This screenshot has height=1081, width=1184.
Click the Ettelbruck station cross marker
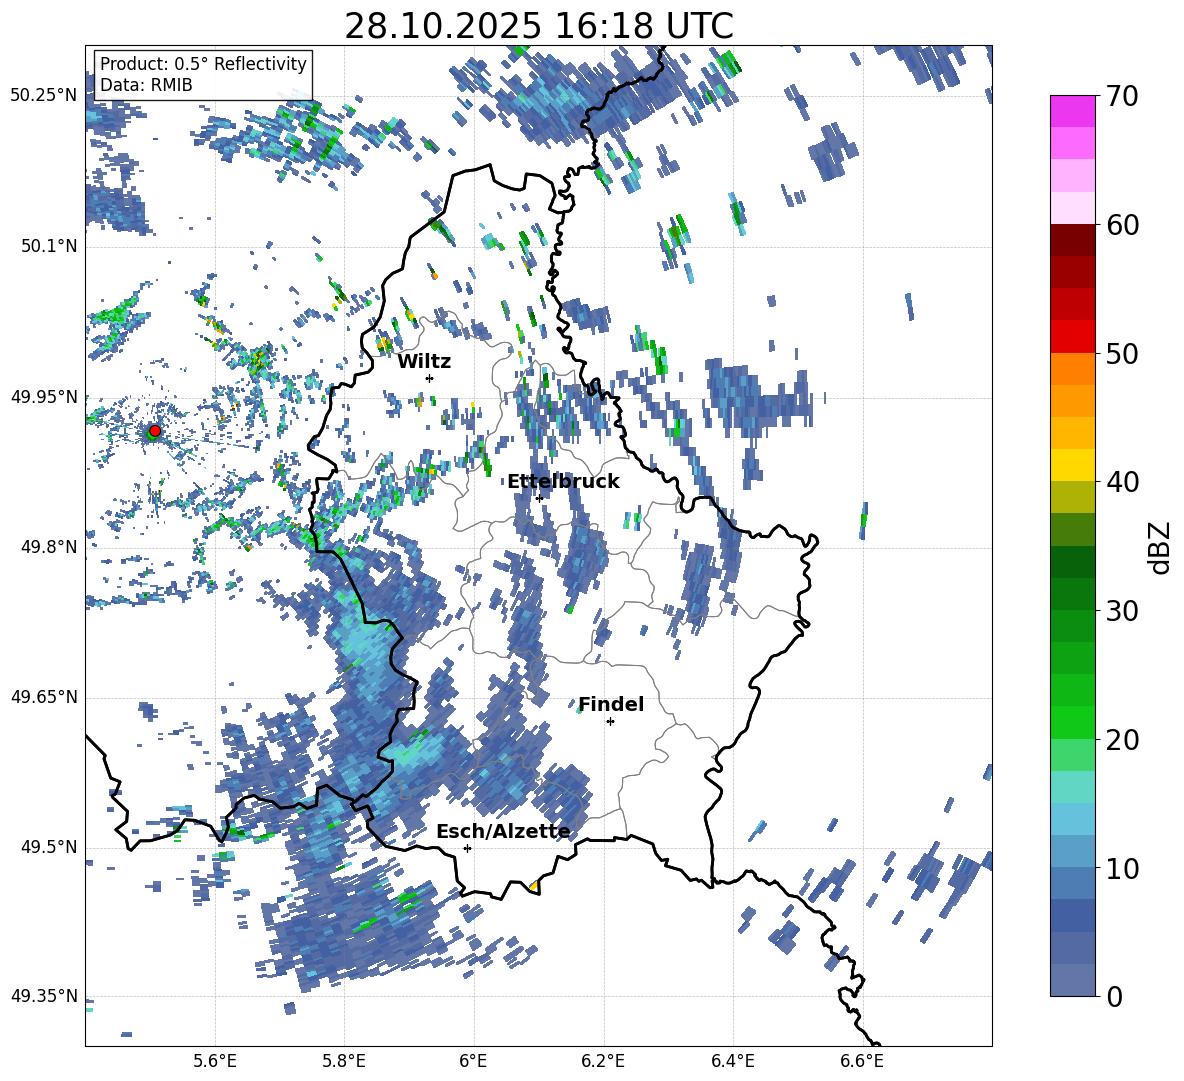pyautogui.click(x=539, y=498)
